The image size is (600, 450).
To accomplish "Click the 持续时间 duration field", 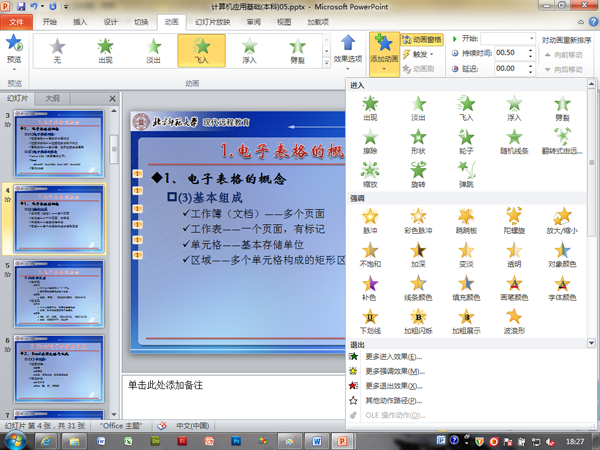I will point(514,52).
